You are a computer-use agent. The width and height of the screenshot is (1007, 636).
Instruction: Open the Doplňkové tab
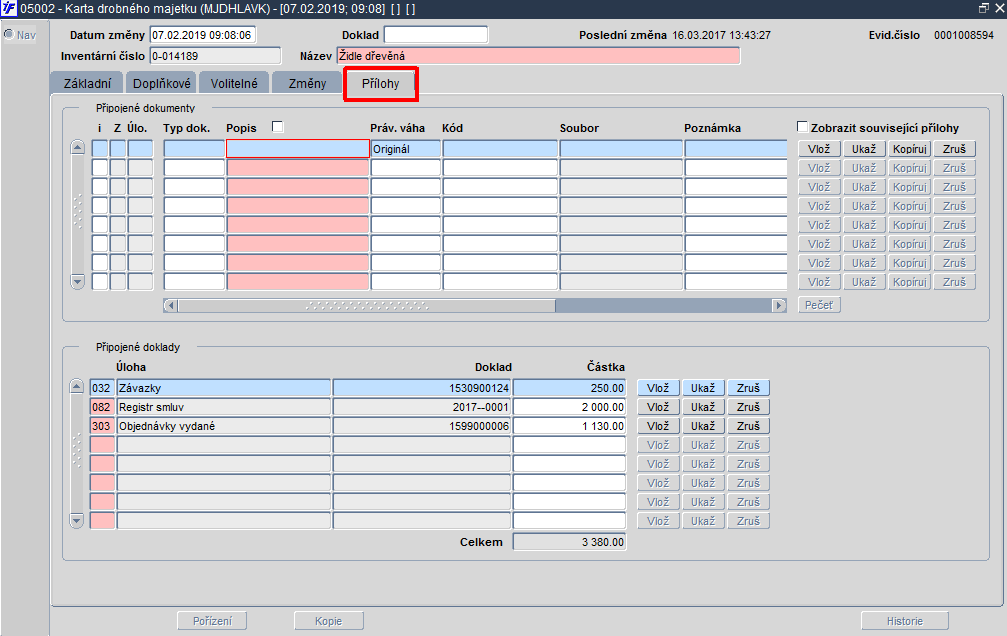[162, 84]
